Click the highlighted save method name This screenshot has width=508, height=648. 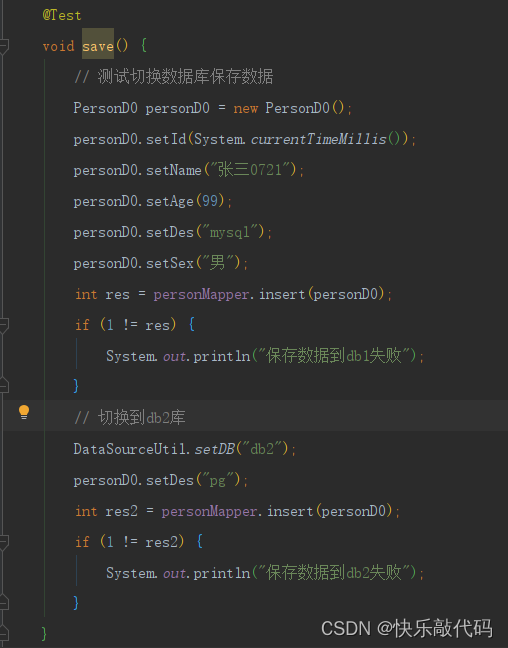(98, 45)
